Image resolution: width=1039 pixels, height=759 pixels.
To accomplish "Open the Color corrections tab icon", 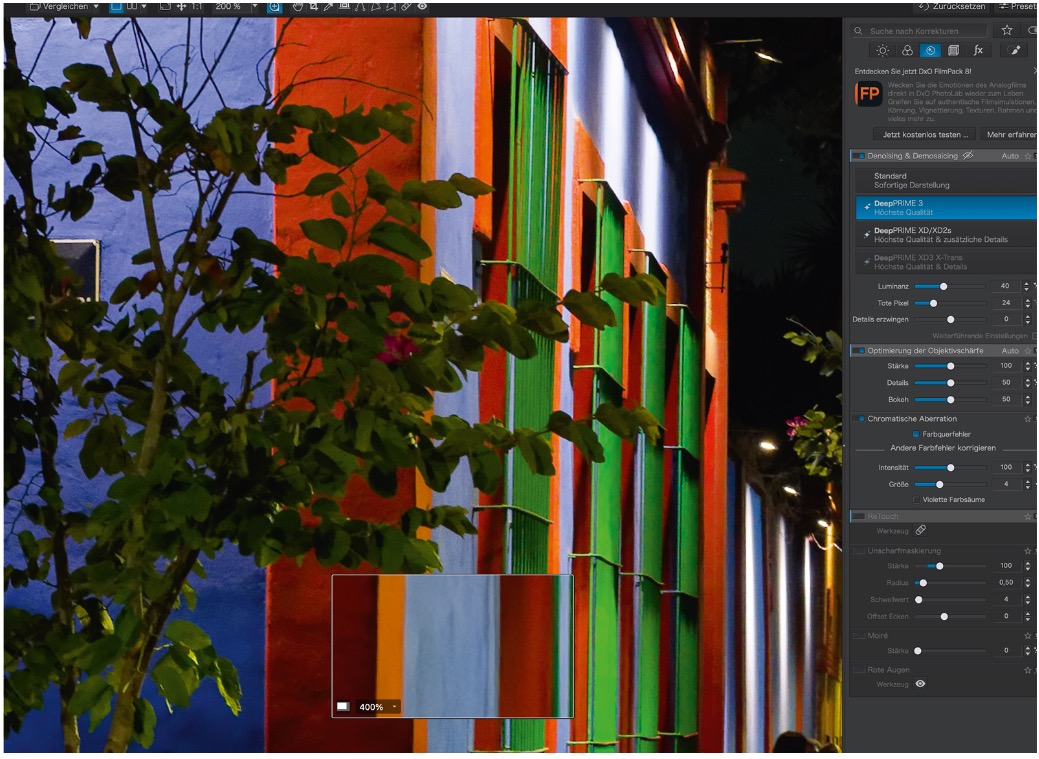I will click(x=907, y=50).
